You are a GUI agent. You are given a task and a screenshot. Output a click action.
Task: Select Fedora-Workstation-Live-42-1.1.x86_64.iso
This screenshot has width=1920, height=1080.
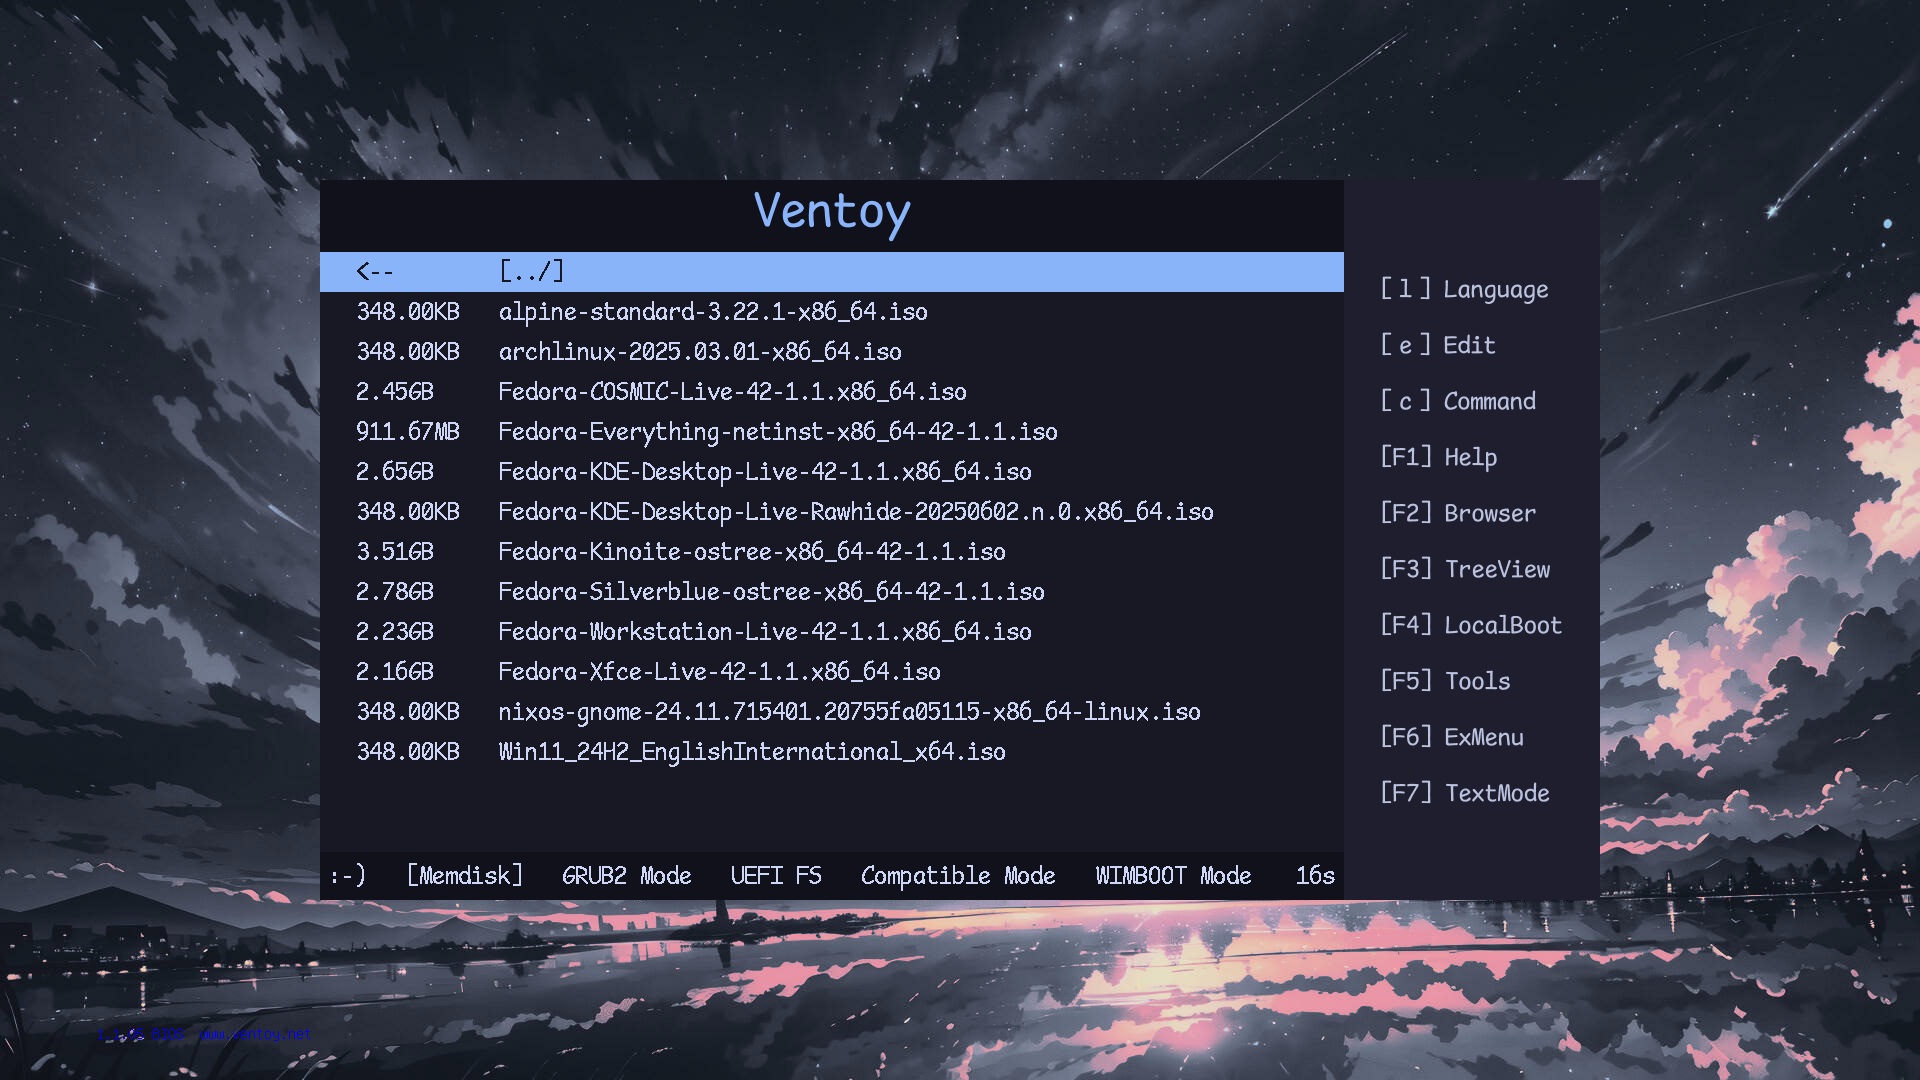pos(765,632)
